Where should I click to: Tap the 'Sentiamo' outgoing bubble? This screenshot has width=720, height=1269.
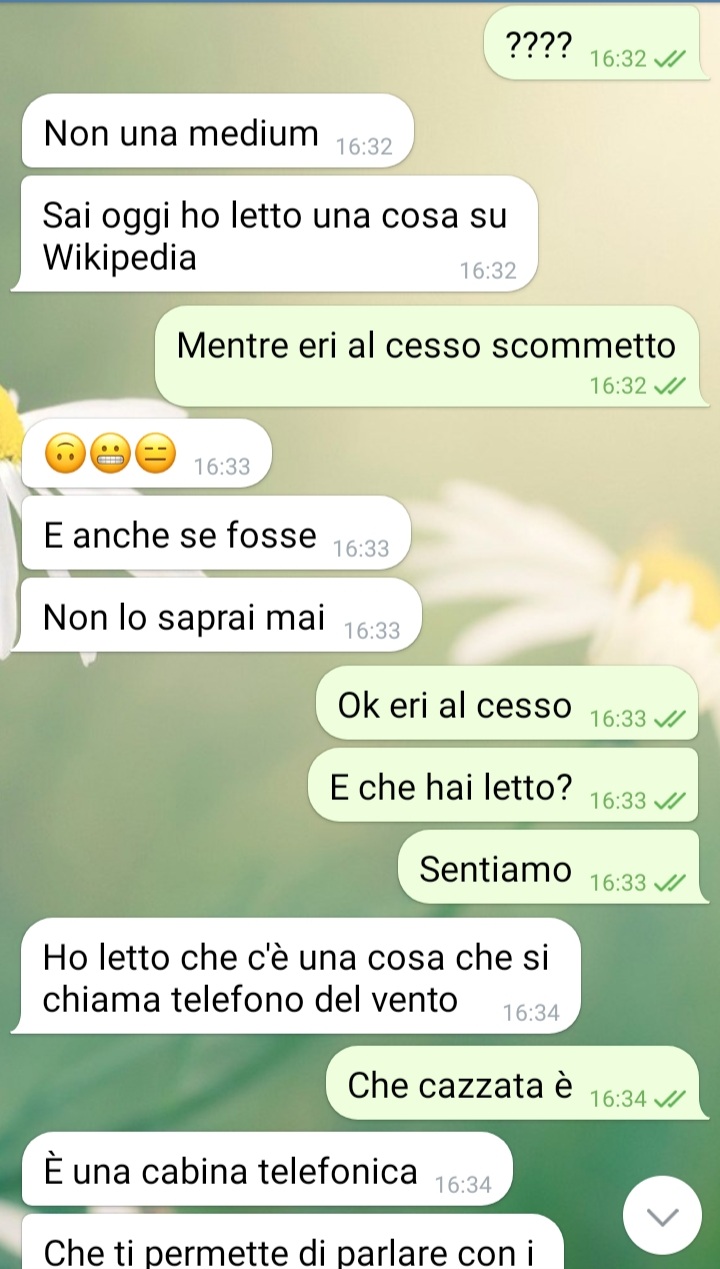tap(548, 867)
